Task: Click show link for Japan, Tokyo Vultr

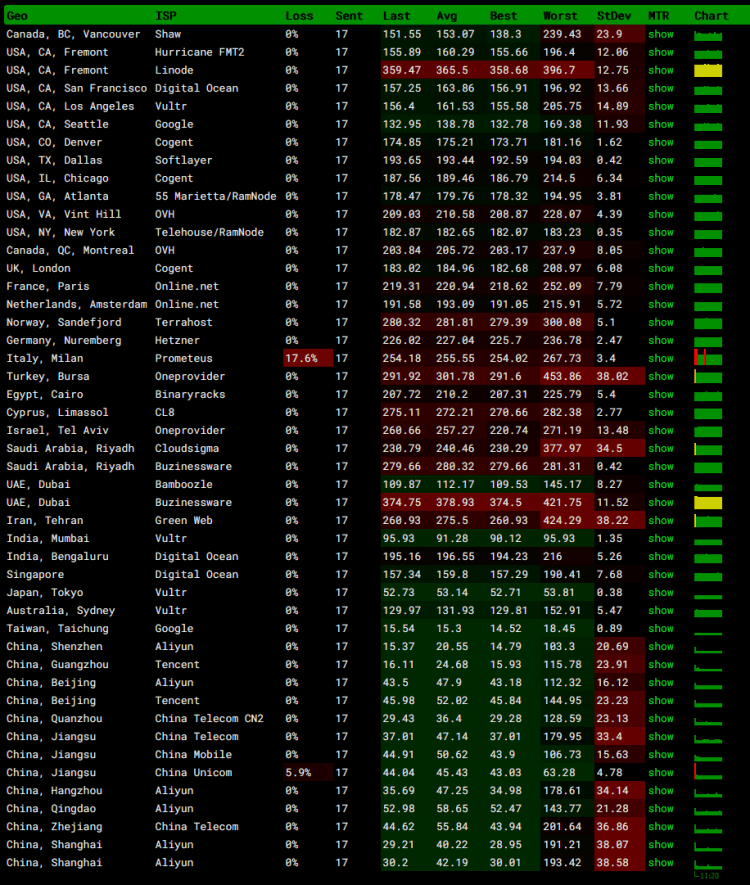Action: click(x=661, y=593)
